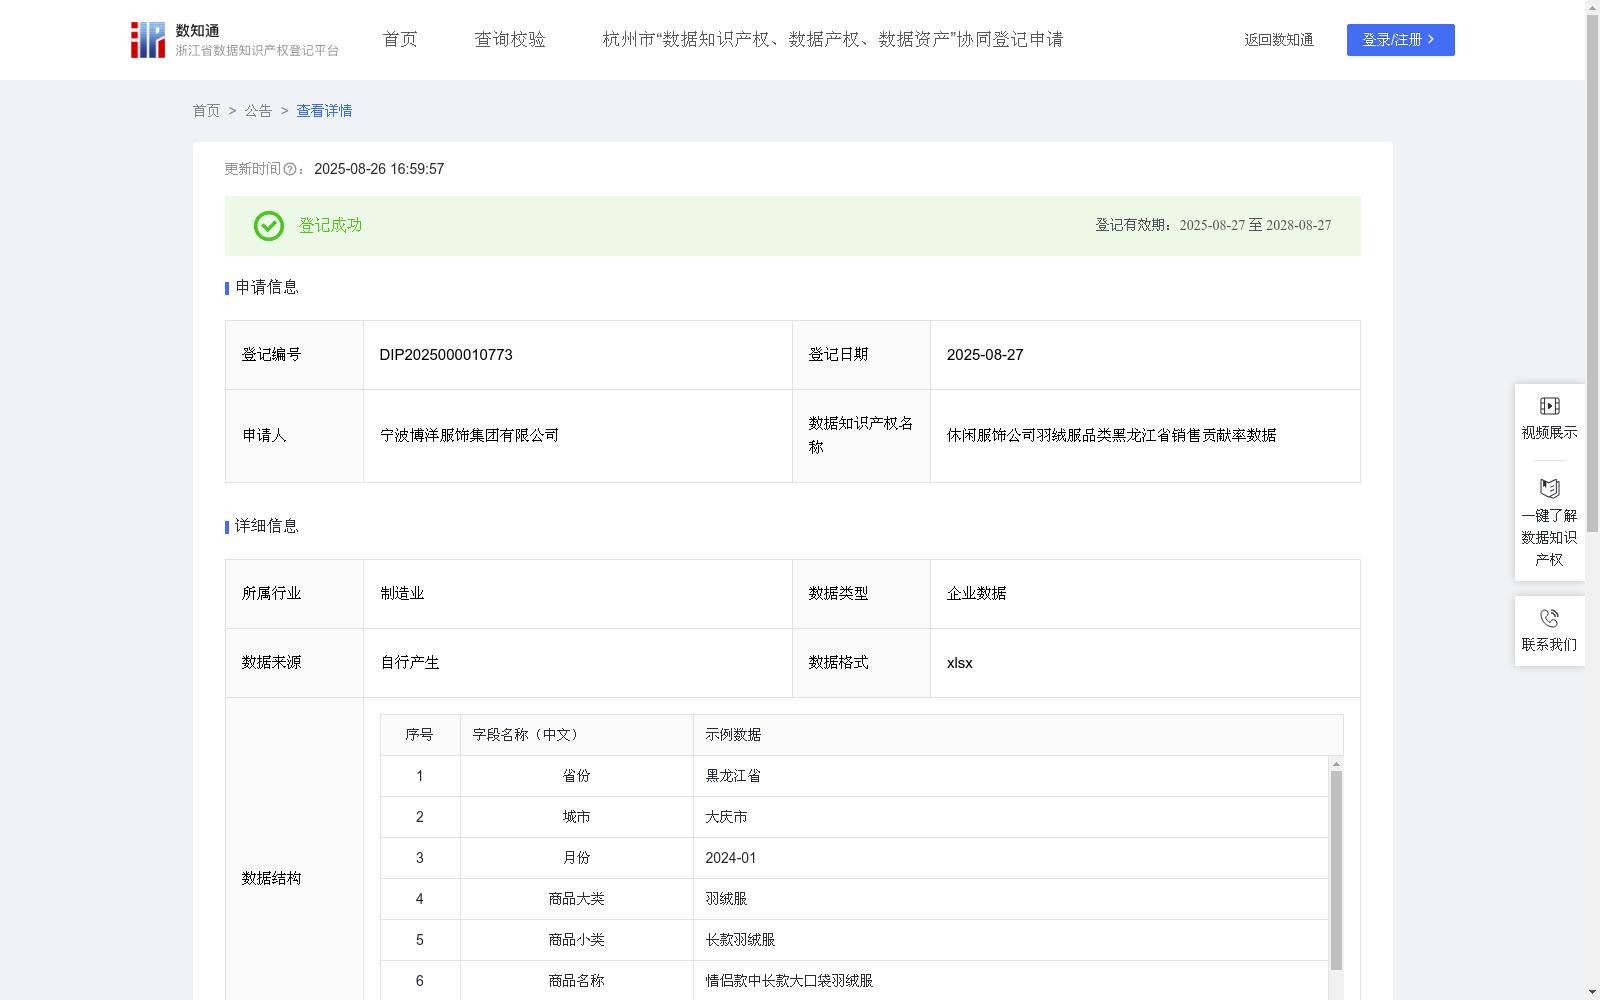Click the 申请人 label cell

tap(294, 436)
